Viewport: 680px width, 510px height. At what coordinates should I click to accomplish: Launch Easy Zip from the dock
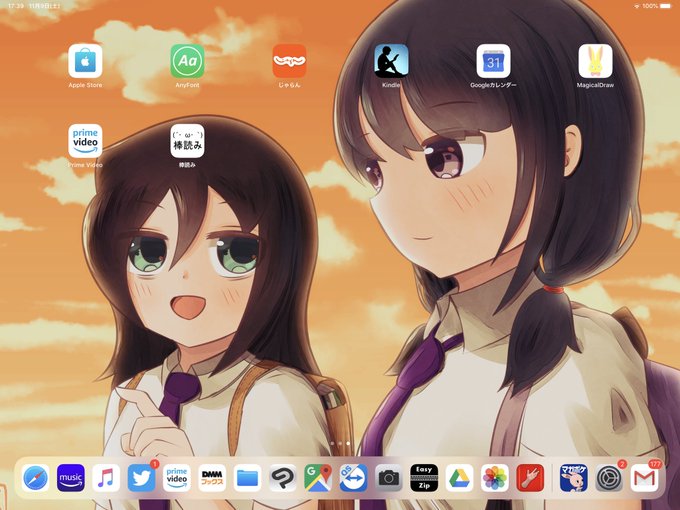pyautogui.click(x=424, y=478)
